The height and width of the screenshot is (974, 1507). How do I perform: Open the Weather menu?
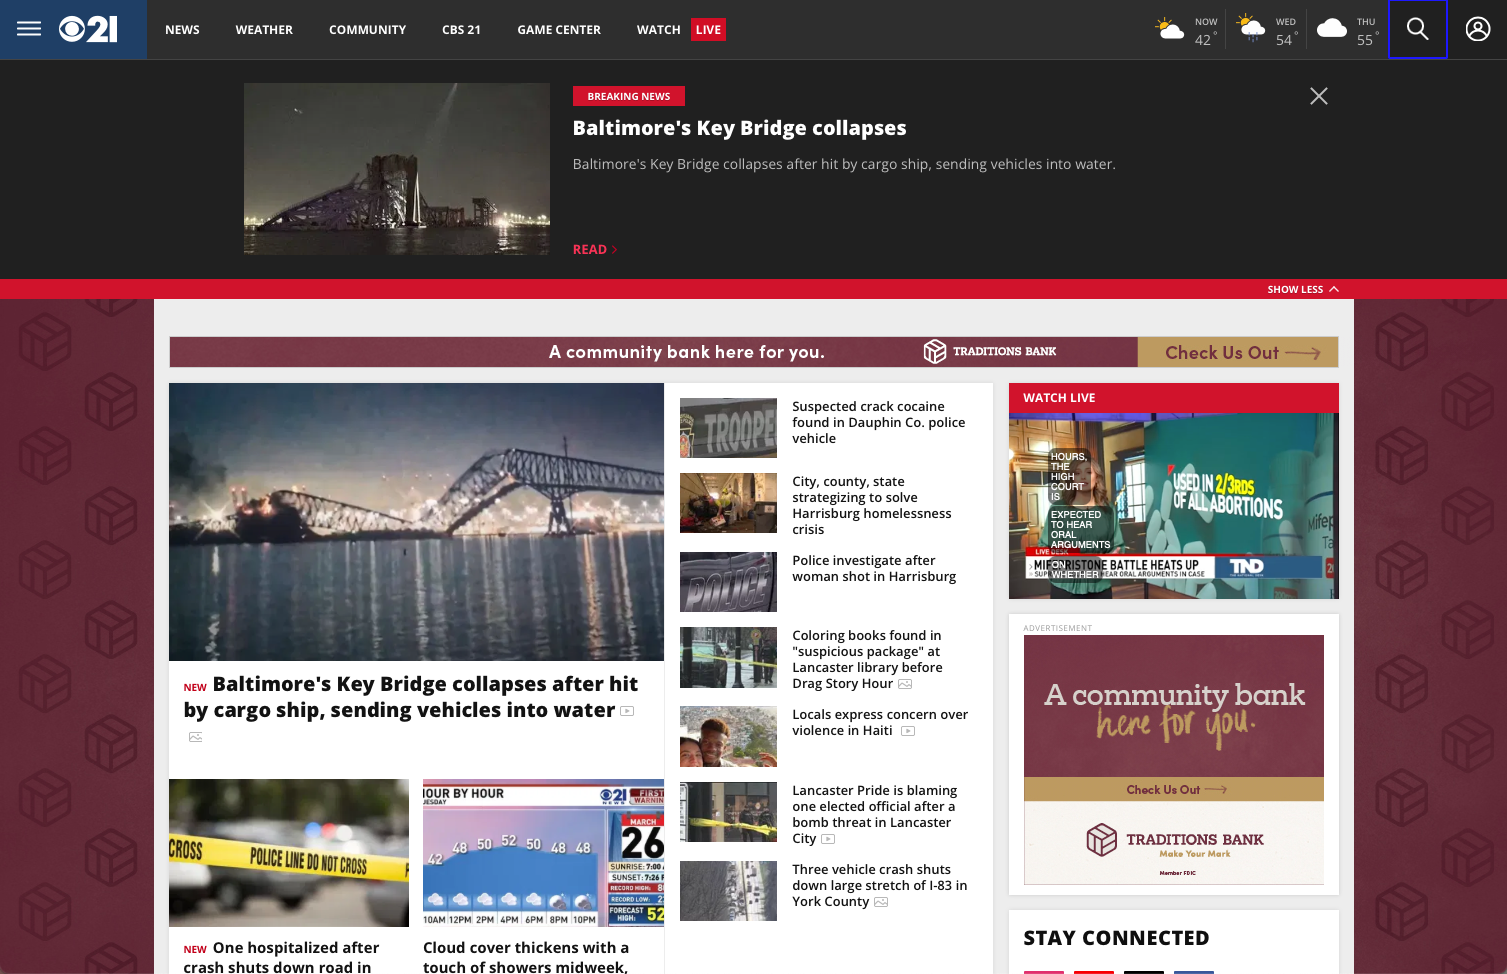pyautogui.click(x=264, y=29)
